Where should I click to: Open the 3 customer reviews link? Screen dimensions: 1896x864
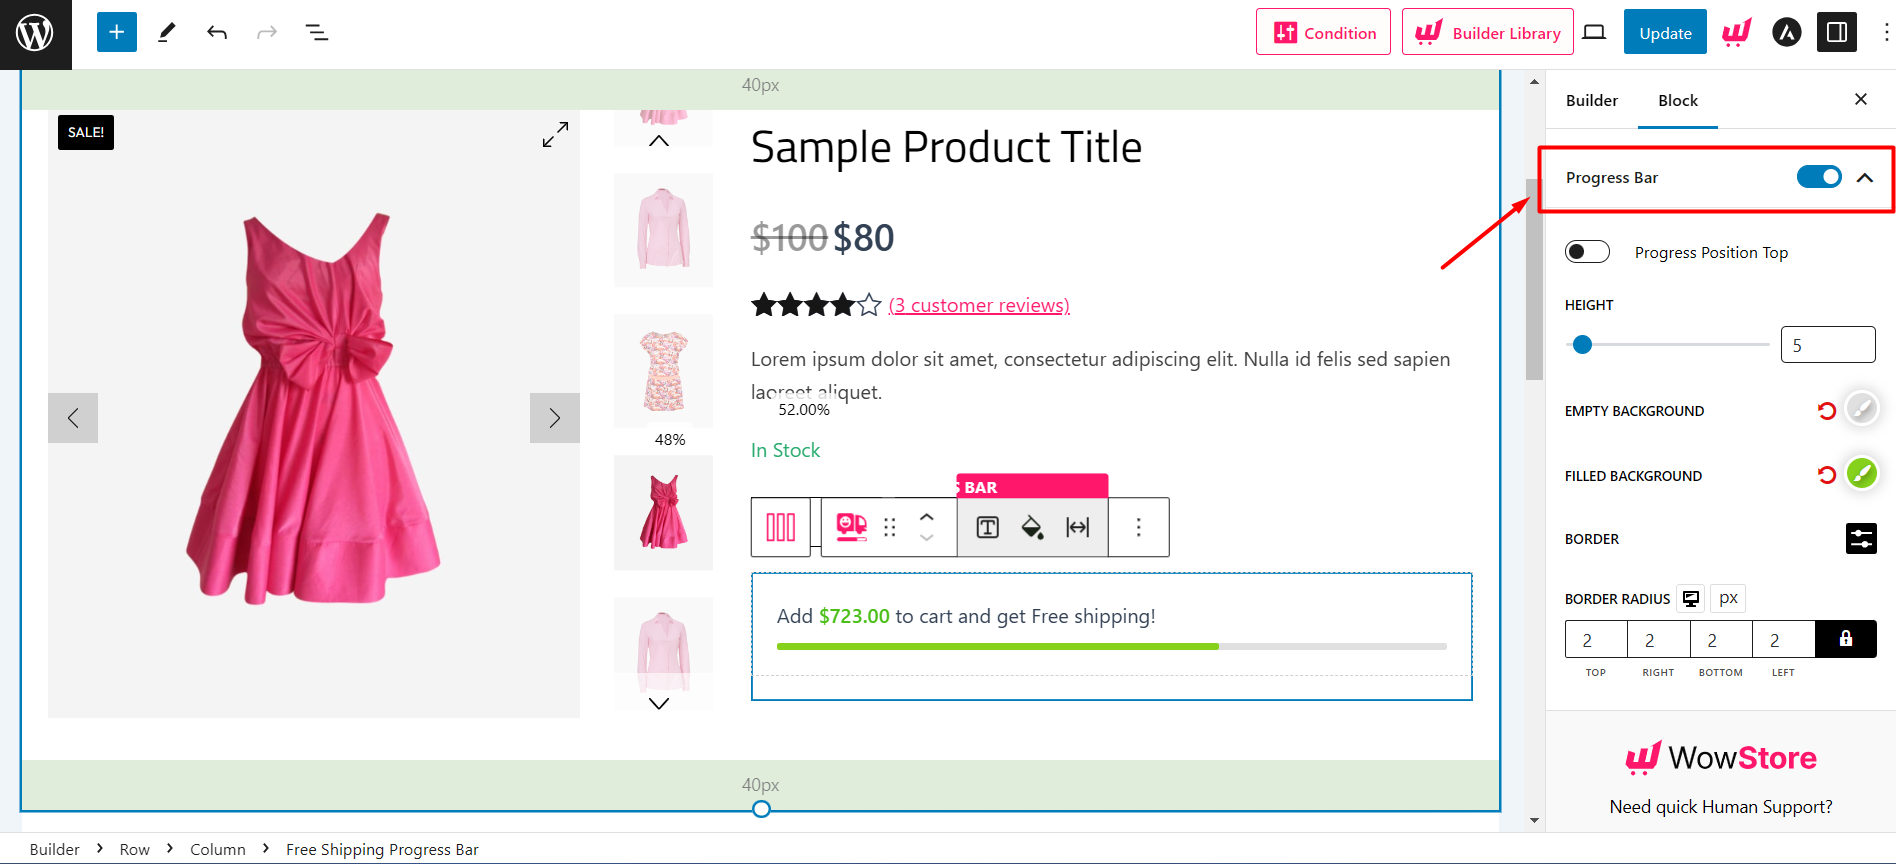point(979,305)
